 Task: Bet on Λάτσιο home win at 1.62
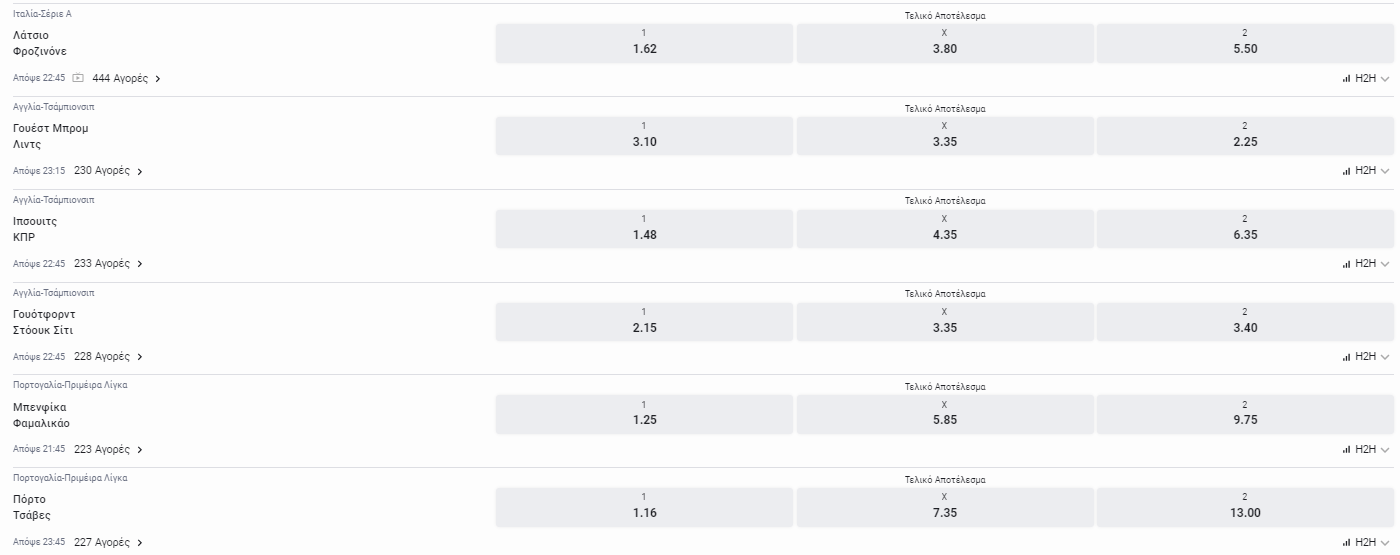pyautogui.click(x=645, y=43)
